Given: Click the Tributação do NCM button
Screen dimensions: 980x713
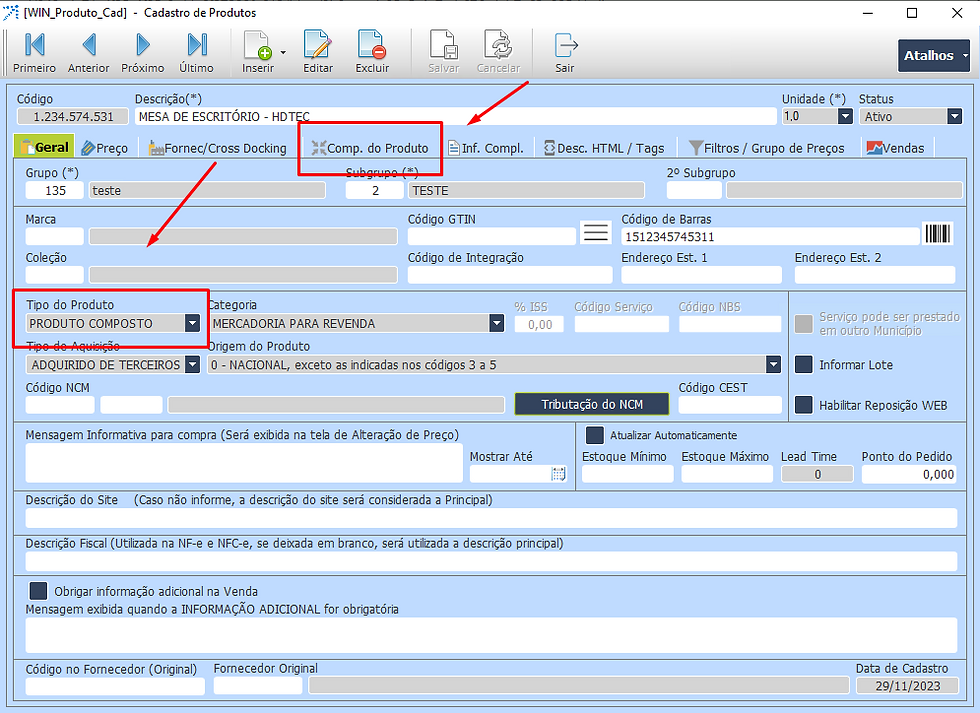Looking at the screenshot, I should (x=591, y=404).
